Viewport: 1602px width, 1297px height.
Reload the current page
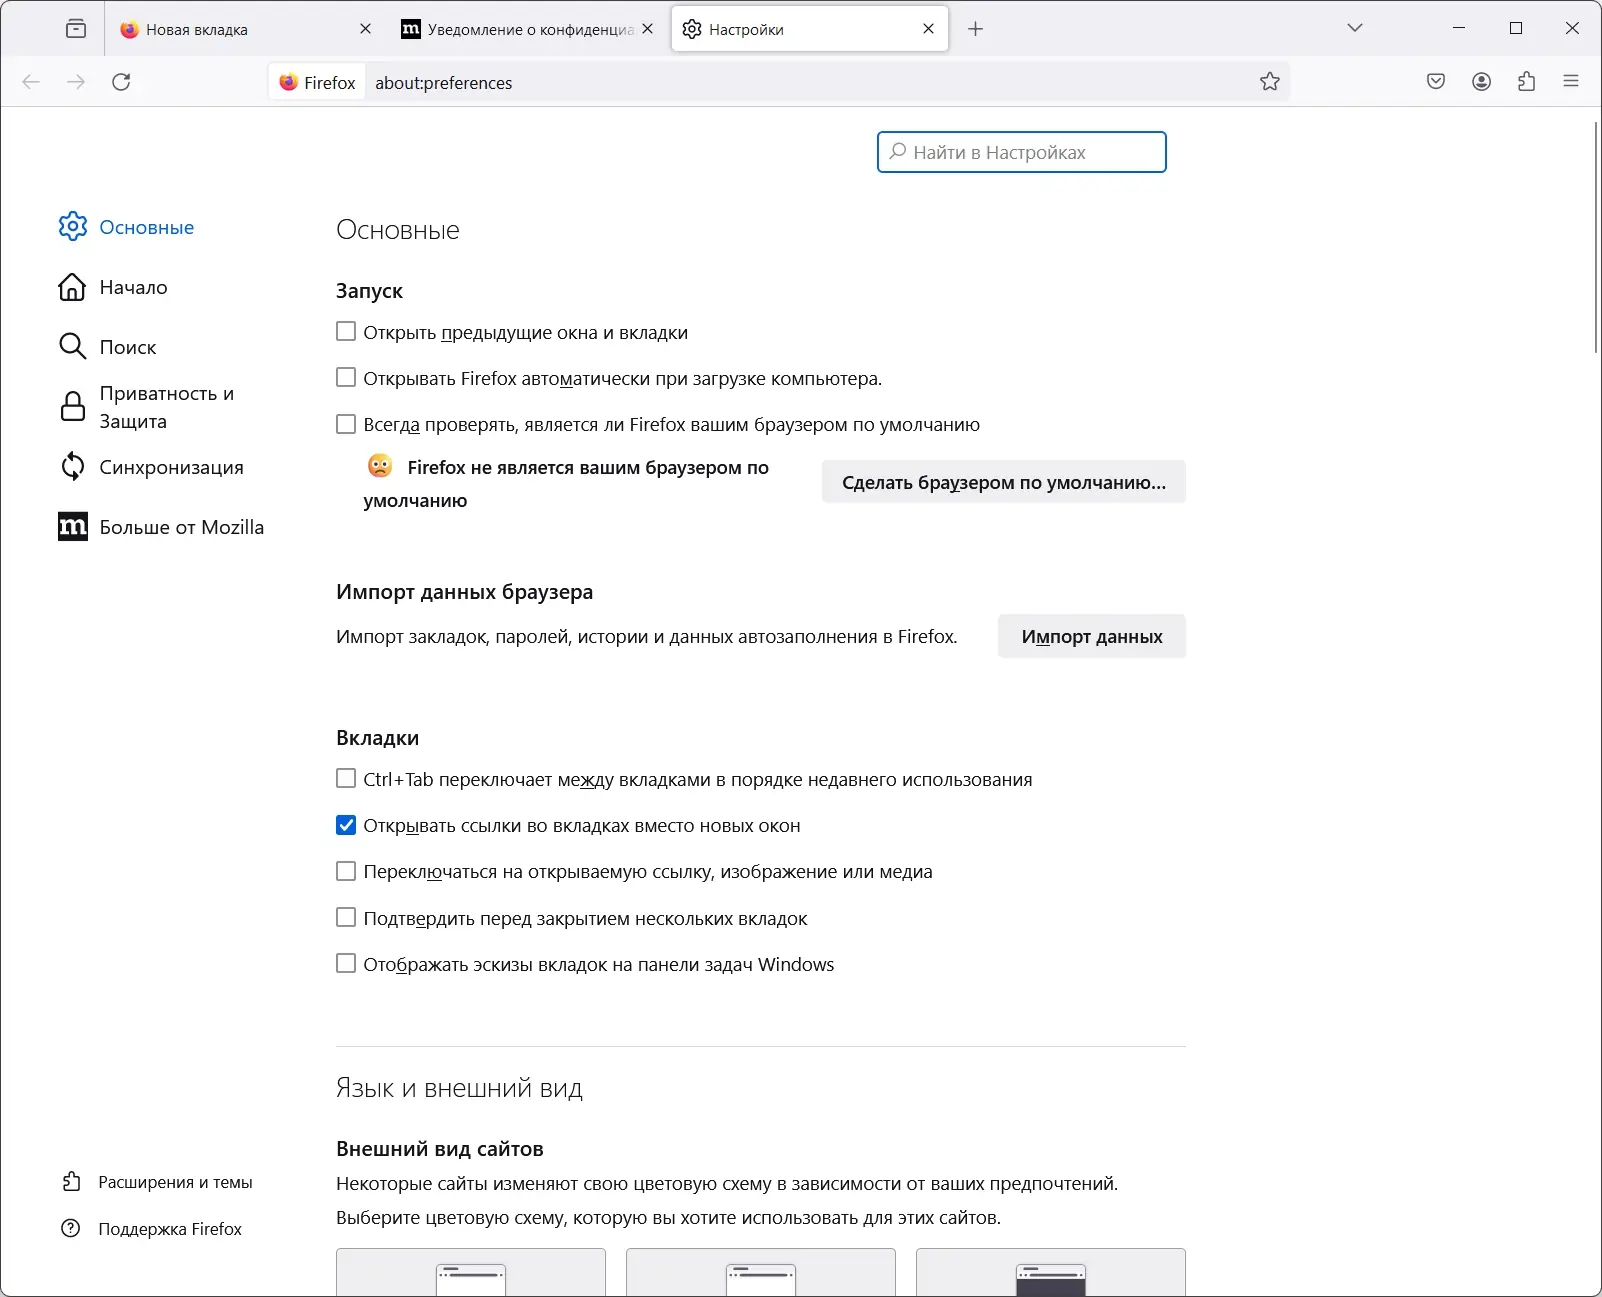121,82
